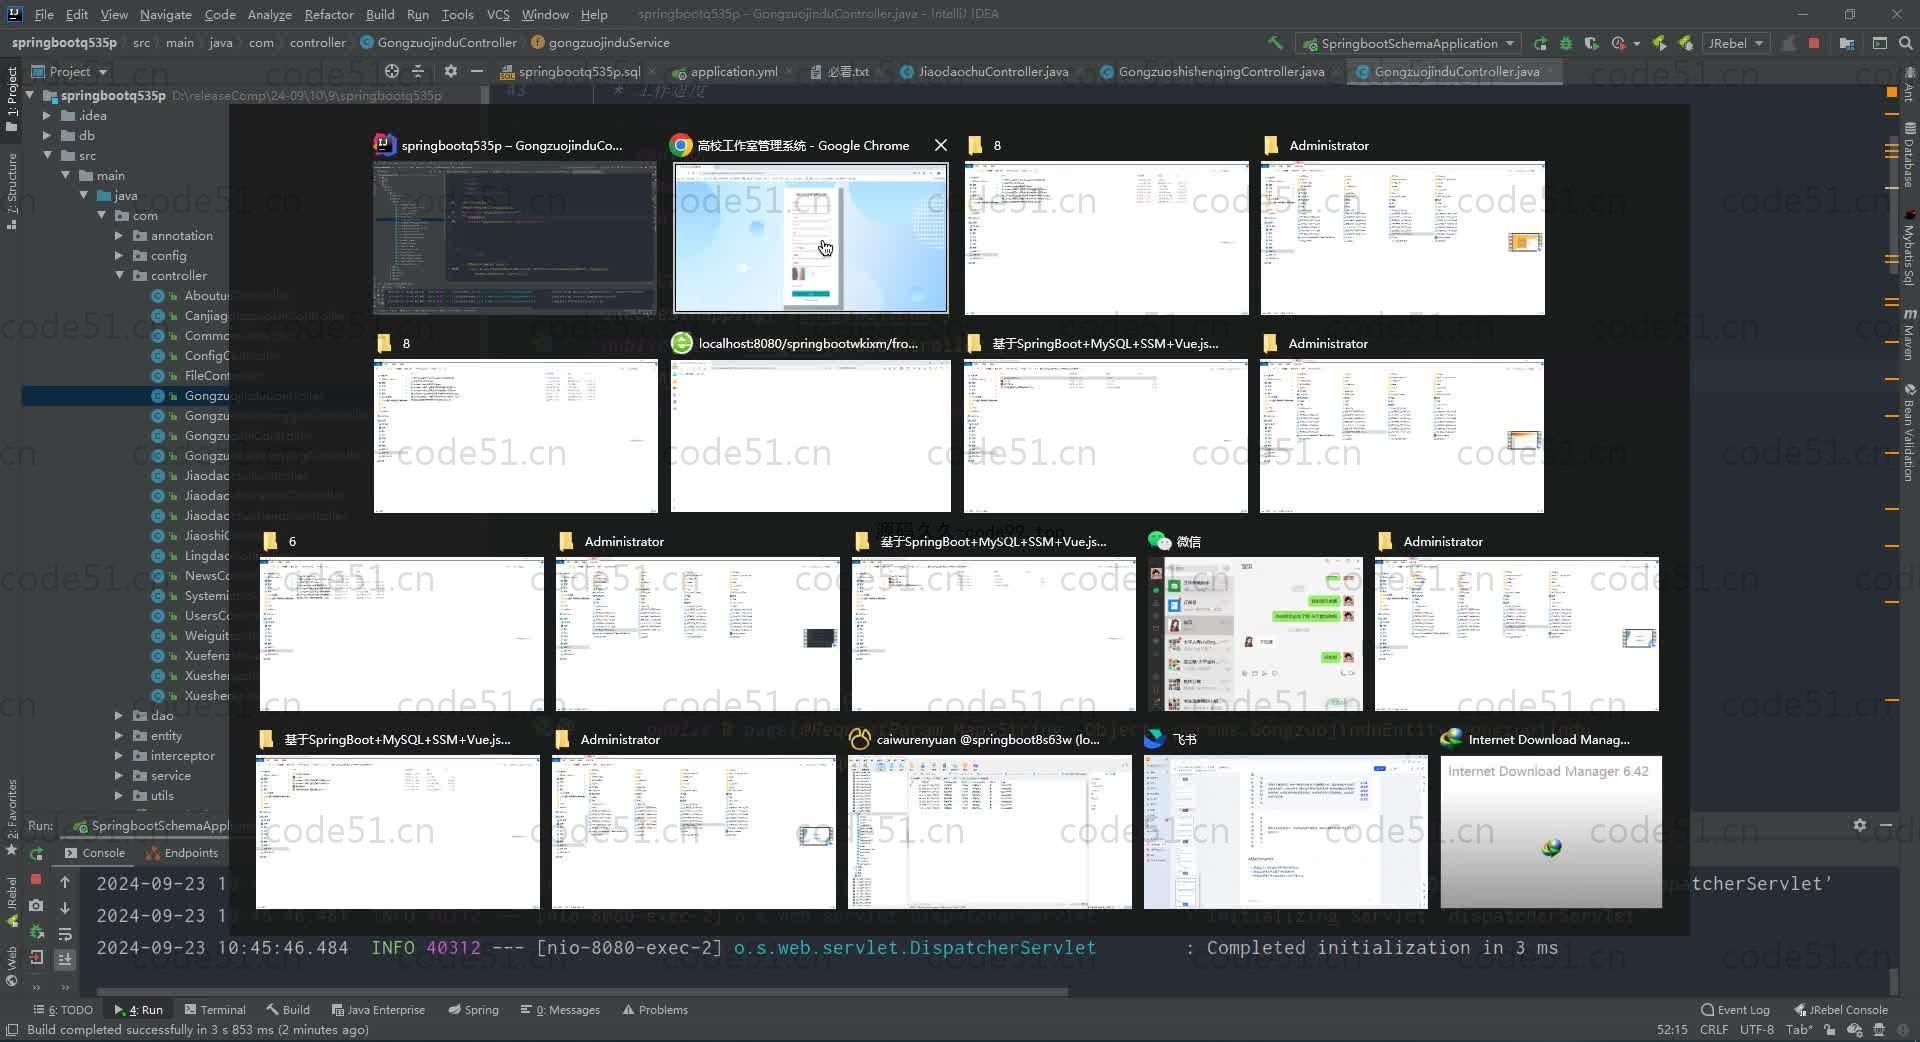
Task: Expand the db folder
Action: point(46,135)
